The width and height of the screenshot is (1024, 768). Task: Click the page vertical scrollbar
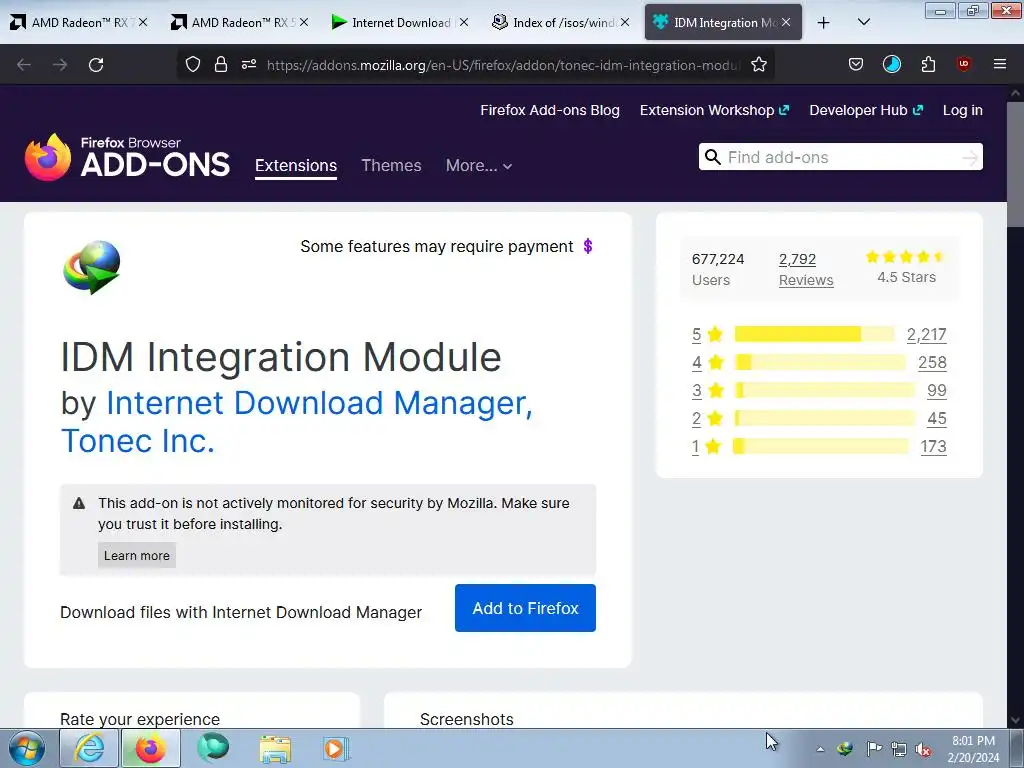[1016, 163]
